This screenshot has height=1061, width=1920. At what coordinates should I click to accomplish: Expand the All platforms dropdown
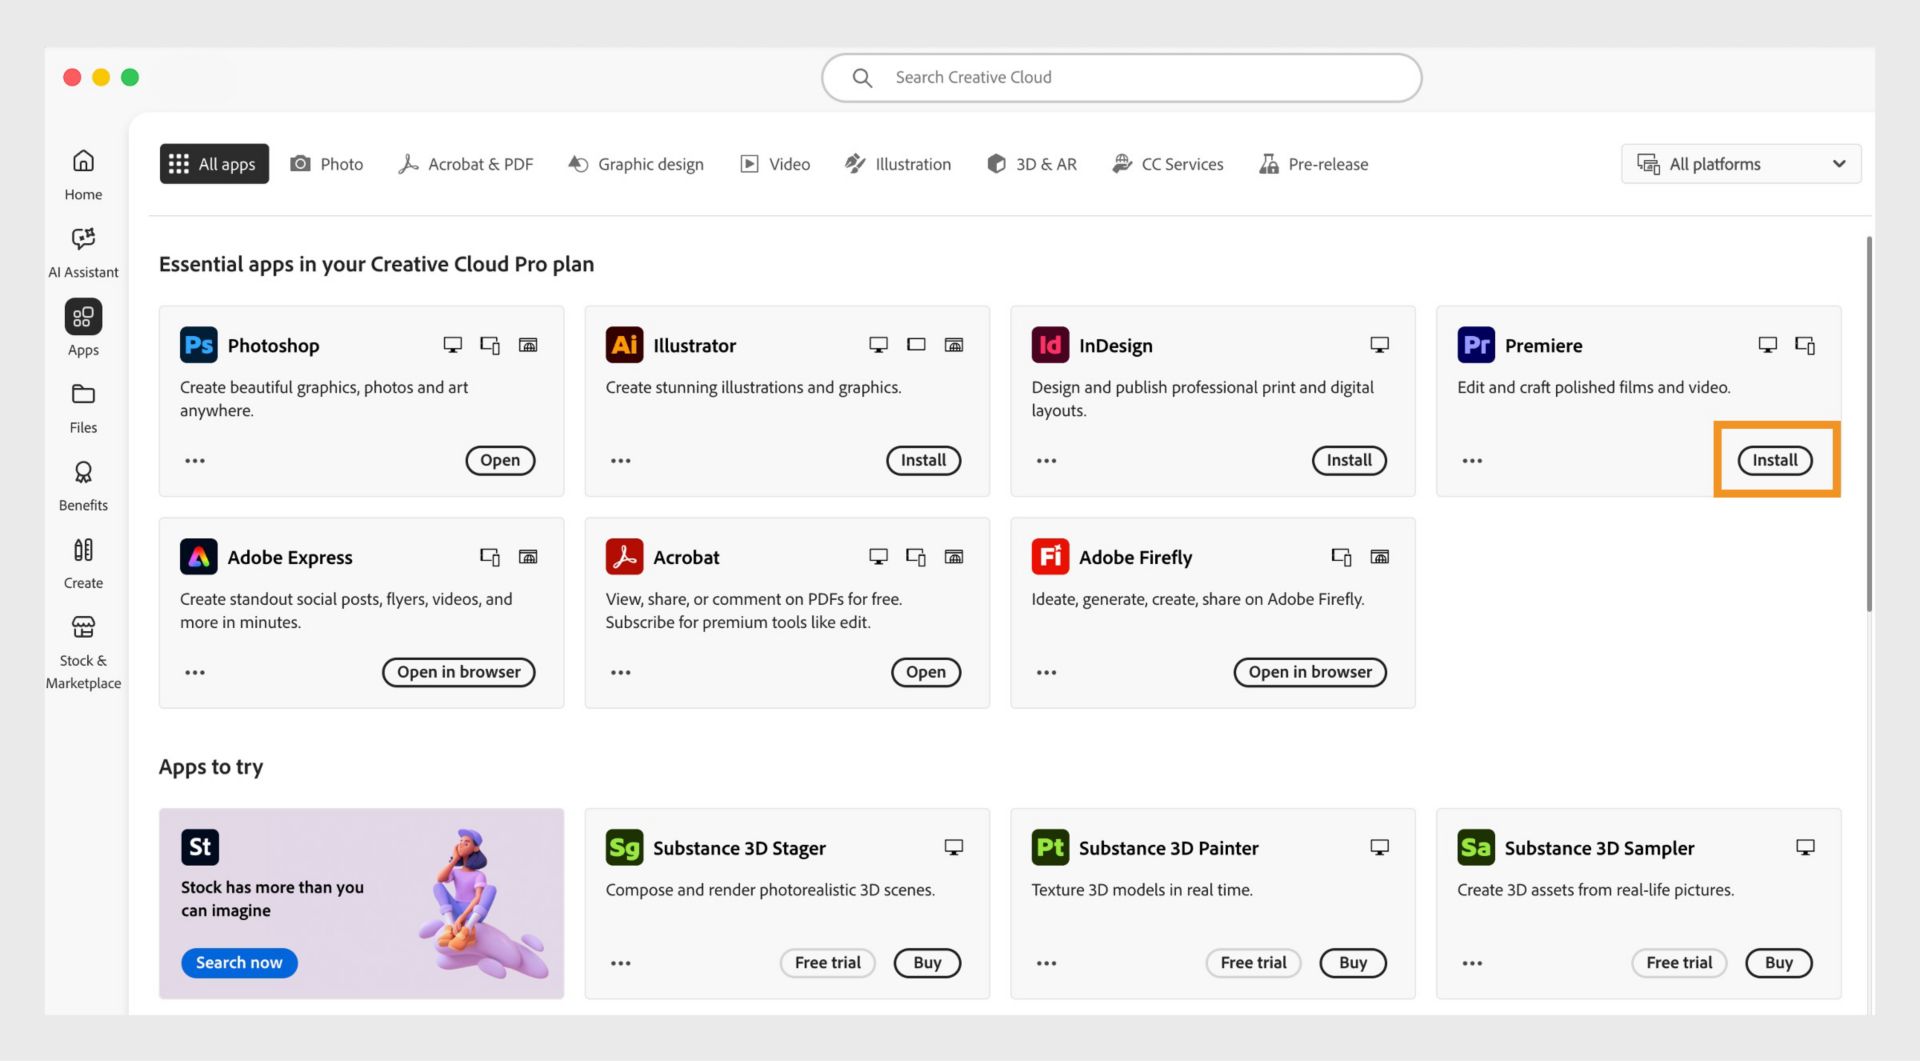click(x=1741, y=164)
